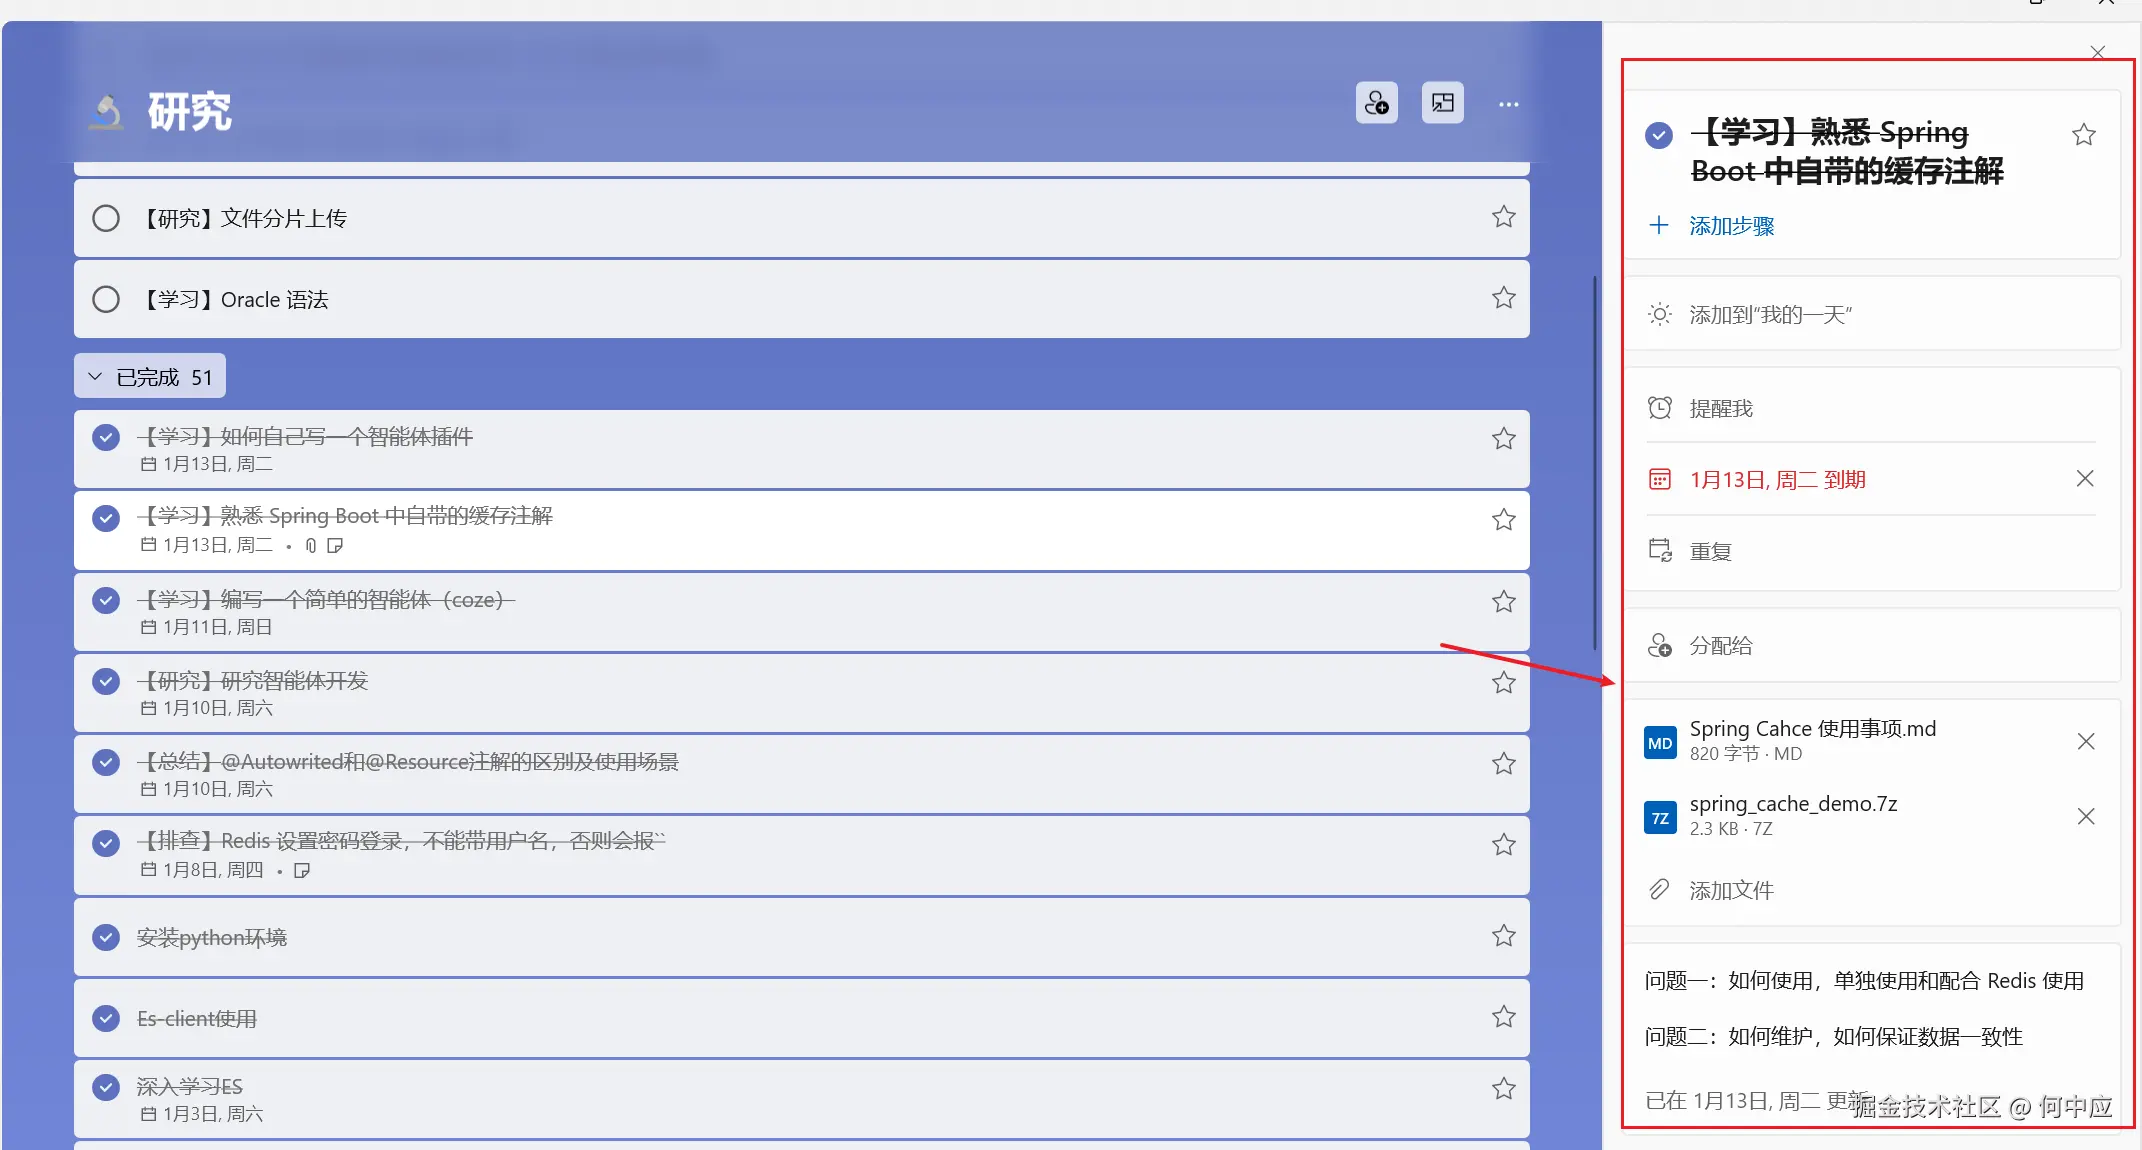Open the list more options ellipsis
This screenshot has width=2142, height=1150.
coord(1508,104)
